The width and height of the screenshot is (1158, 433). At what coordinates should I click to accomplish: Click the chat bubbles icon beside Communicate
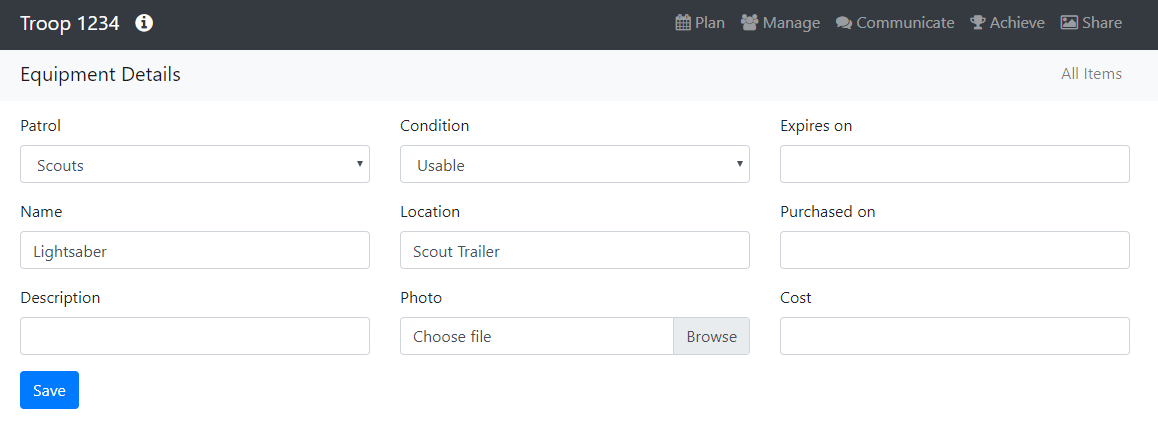(x=843, y=23)
